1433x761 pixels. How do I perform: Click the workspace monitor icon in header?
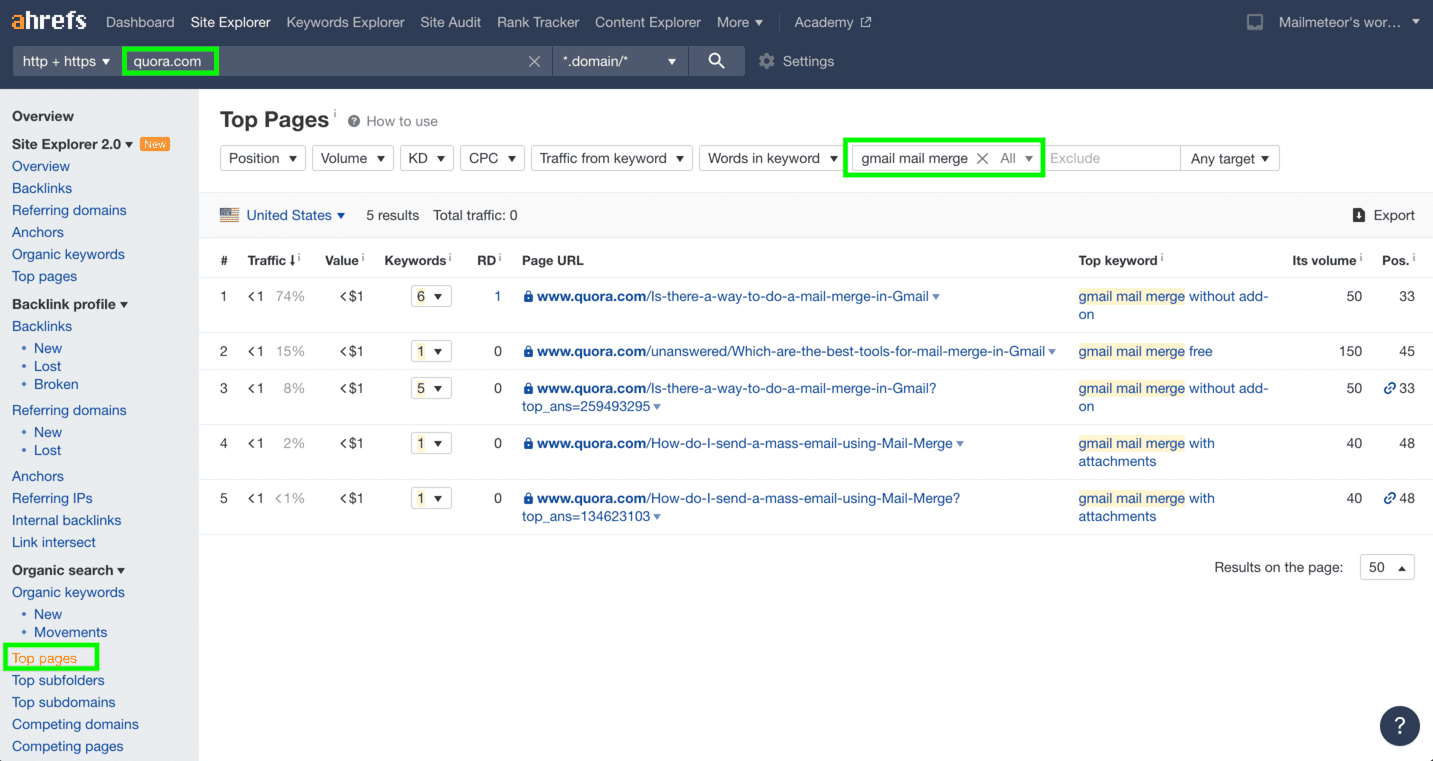click(1255, 22)
